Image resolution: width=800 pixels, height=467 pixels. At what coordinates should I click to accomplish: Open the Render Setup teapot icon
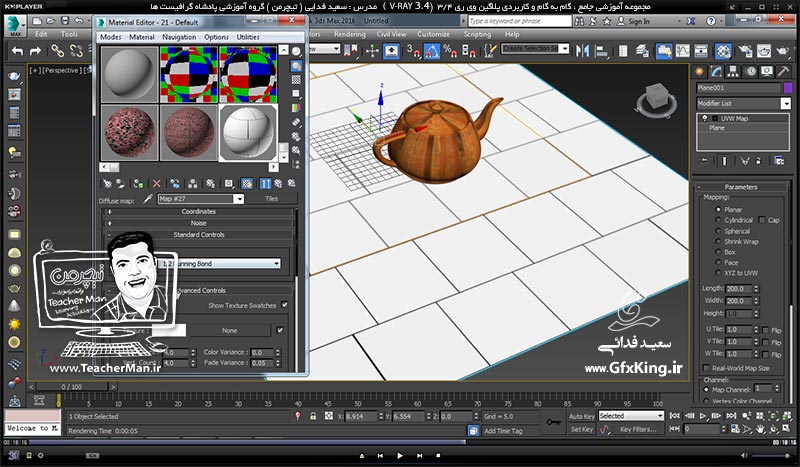coord(745,51)
